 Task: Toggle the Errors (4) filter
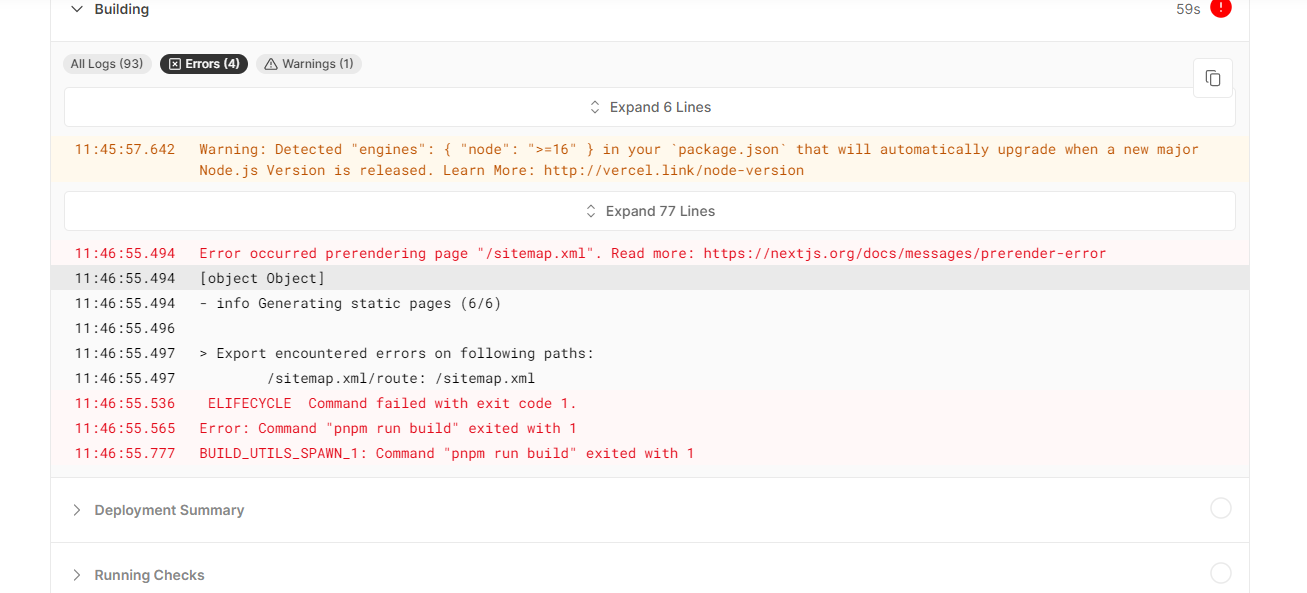pos(204,63)
